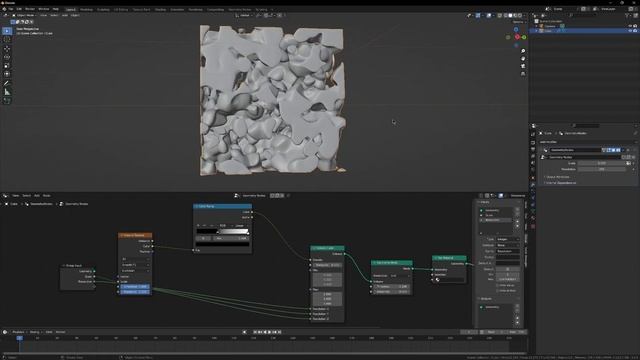Toggle Hide Value checkbox in sidebar

[498, 285]
